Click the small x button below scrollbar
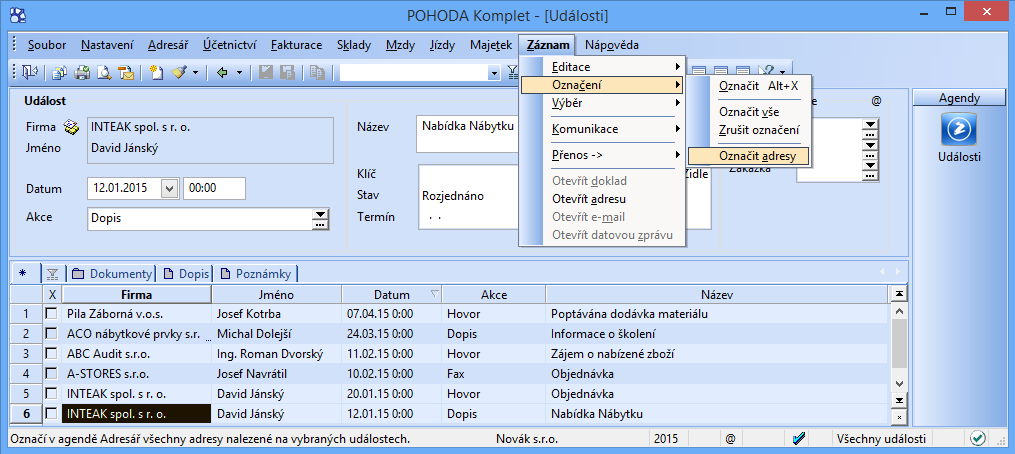Image resolution: width=1015 pixels, height=454 pixels. pos(898,416)
